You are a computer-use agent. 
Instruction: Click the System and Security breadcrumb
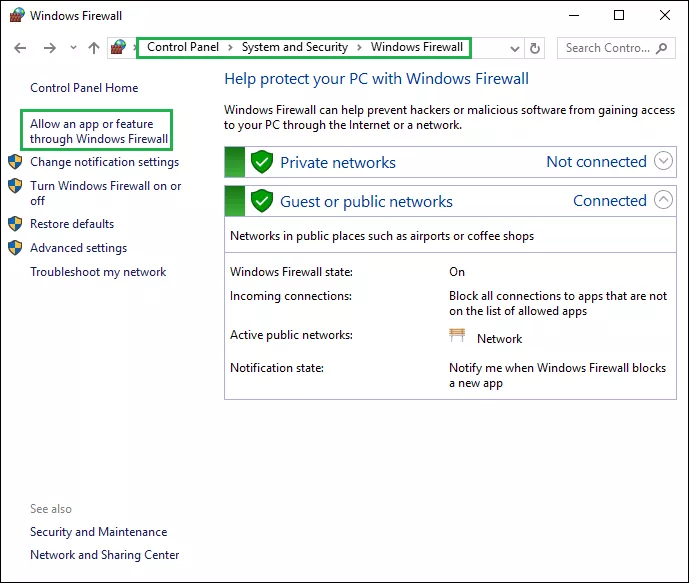(295, 47)
